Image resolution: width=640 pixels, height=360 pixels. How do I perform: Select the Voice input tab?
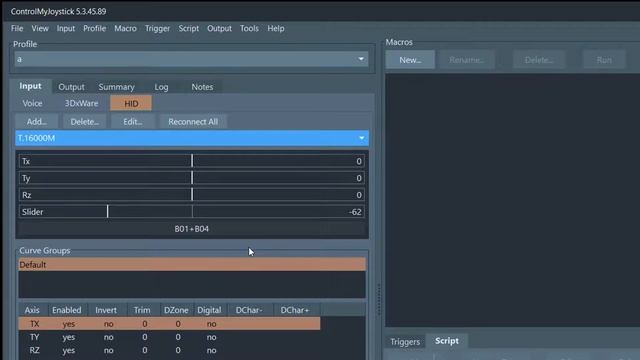coord(32,103)
